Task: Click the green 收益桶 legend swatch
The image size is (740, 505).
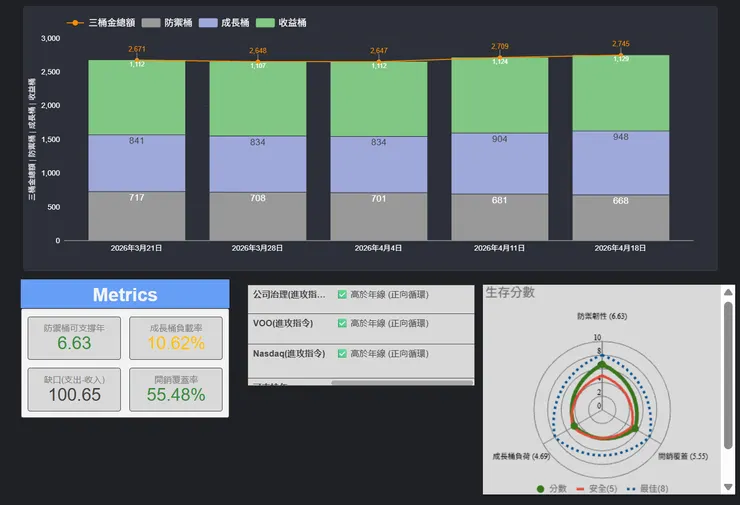Action: click(265, 23)
